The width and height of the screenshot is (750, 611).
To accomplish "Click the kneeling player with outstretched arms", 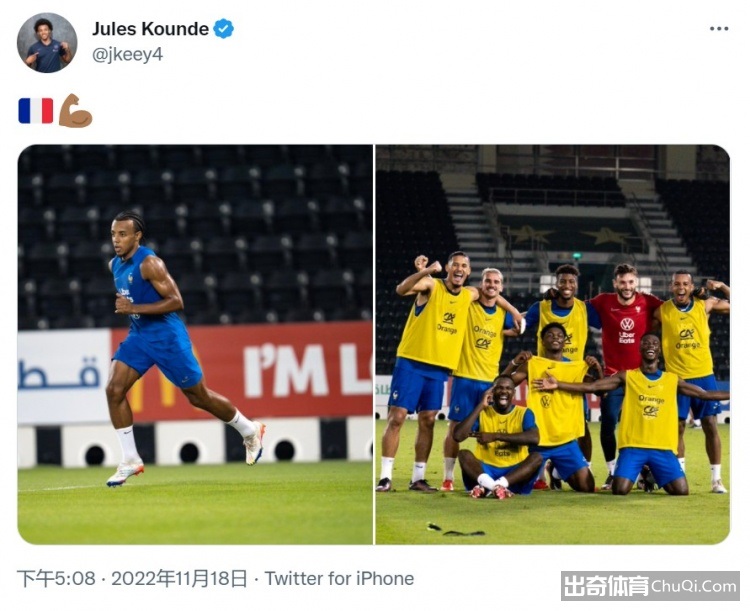I will [643, 414].
